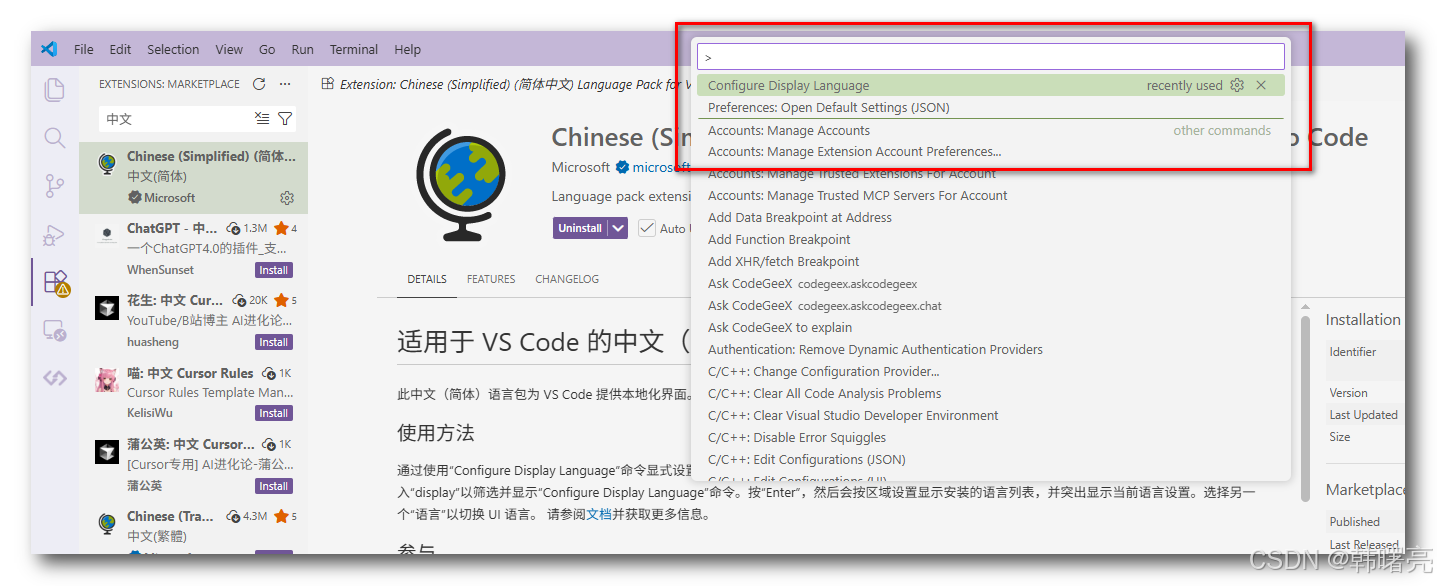Open the Extensions view icon

pos(56,283)
